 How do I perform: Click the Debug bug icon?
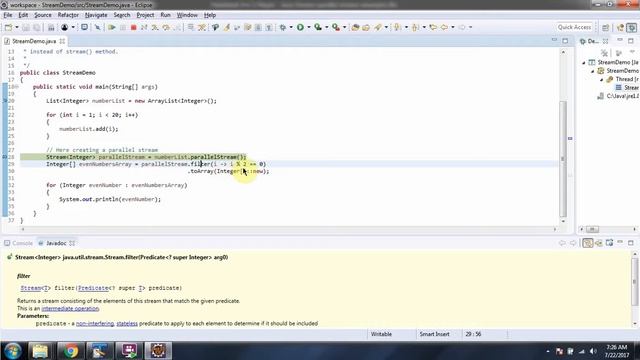tap(282, 27)
